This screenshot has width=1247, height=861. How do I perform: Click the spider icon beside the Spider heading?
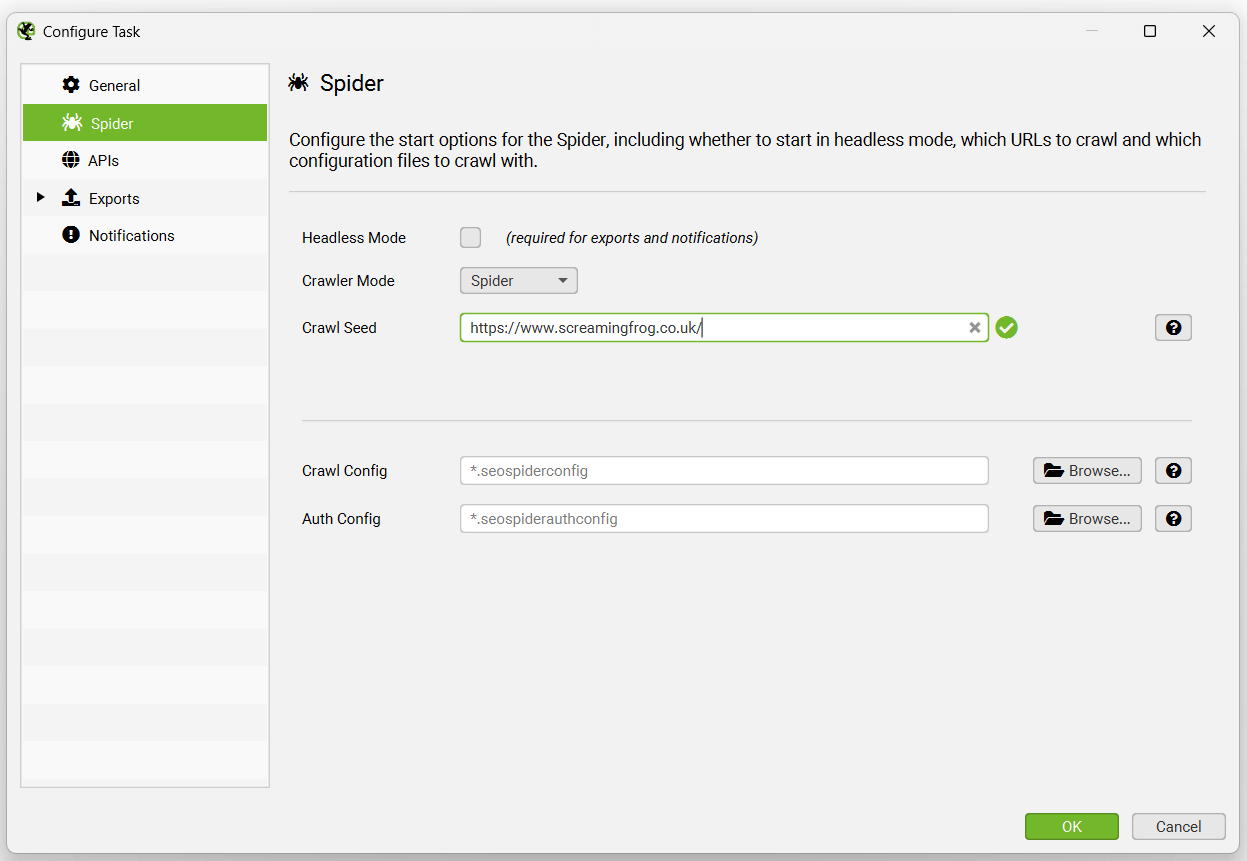(298, 83)
